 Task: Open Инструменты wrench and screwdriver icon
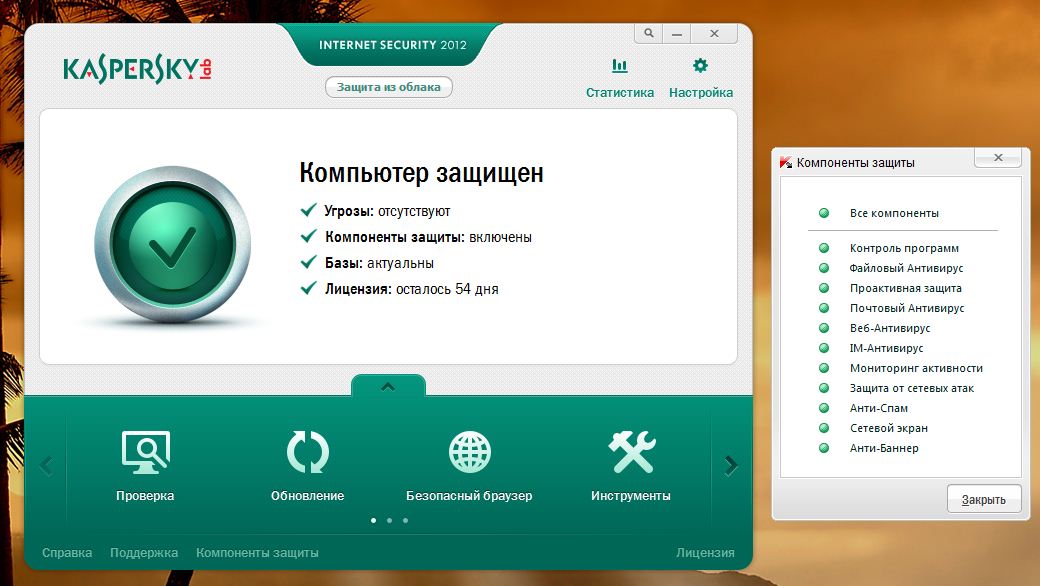click(x=631, y=452)
